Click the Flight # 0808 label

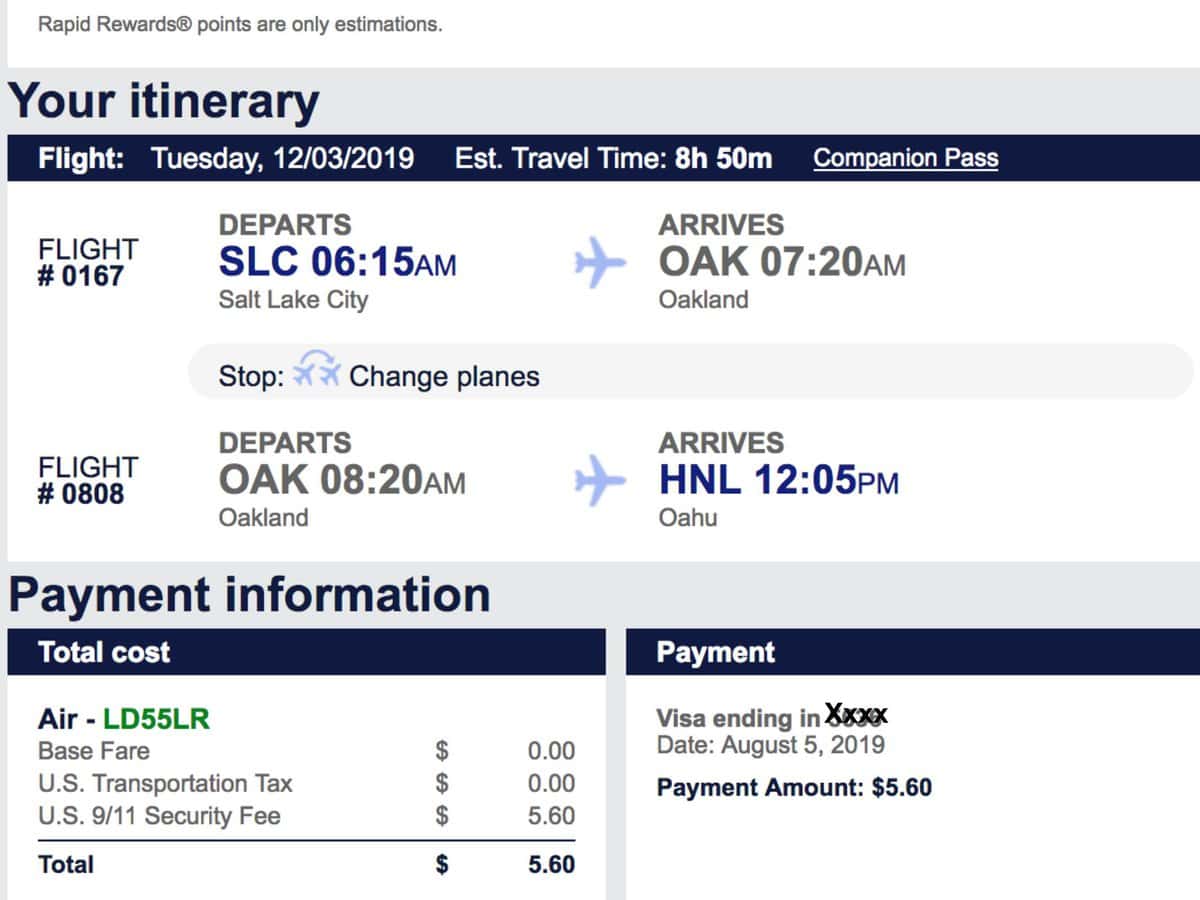(88, 480)
